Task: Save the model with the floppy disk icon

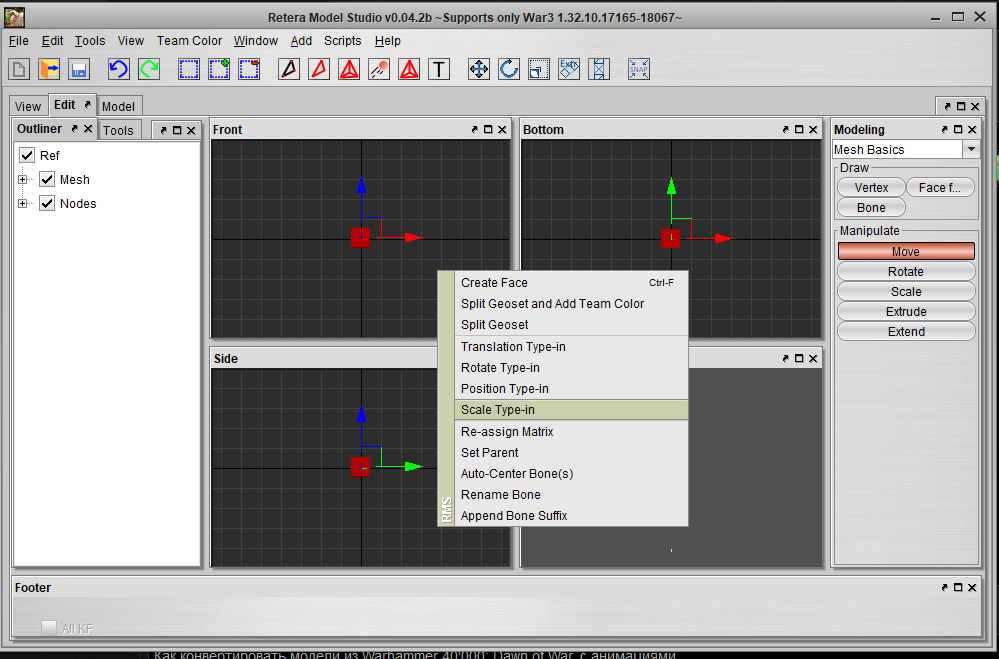Action: point(79,69)
